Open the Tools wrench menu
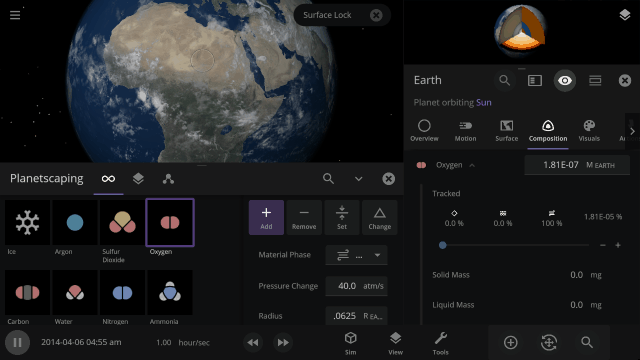This screenshot has height=360, width=640. 440,343
